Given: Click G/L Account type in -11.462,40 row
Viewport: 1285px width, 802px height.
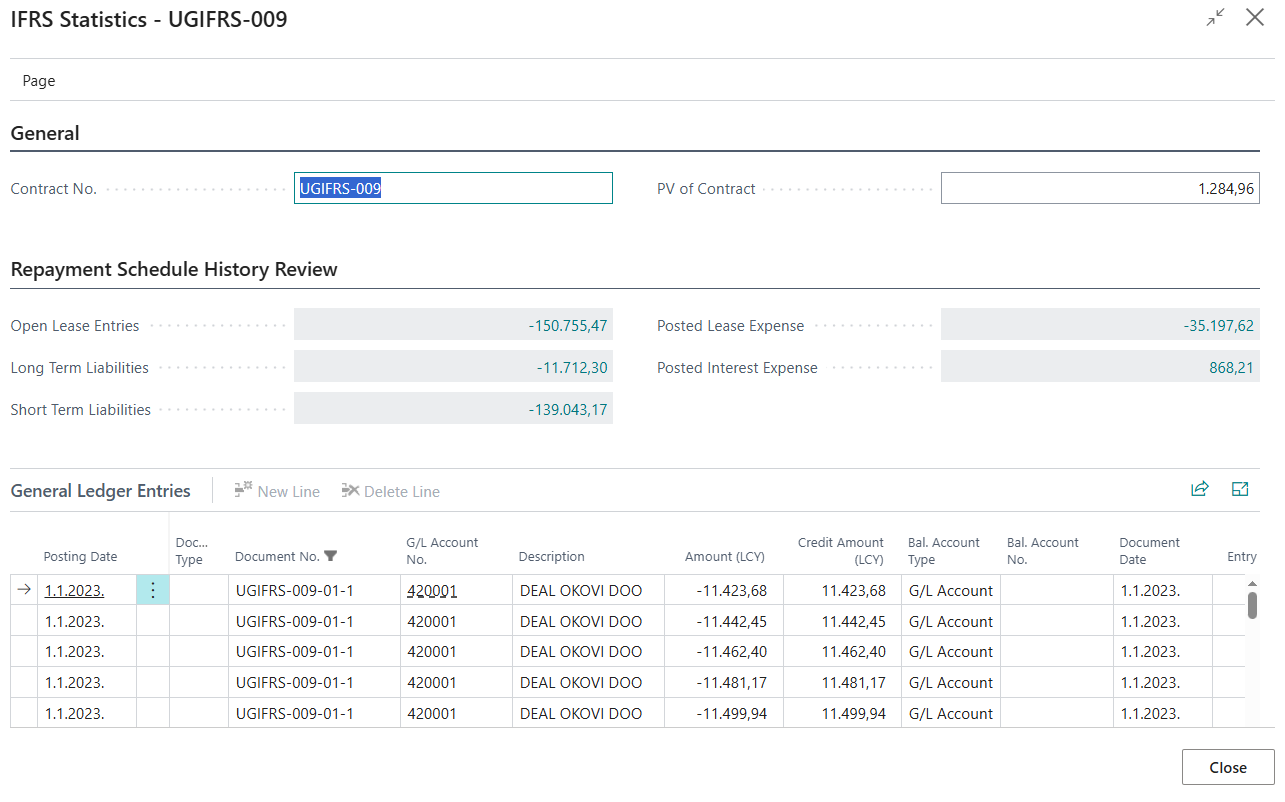Looking at the screenshot, I should [x=951, y=652].
